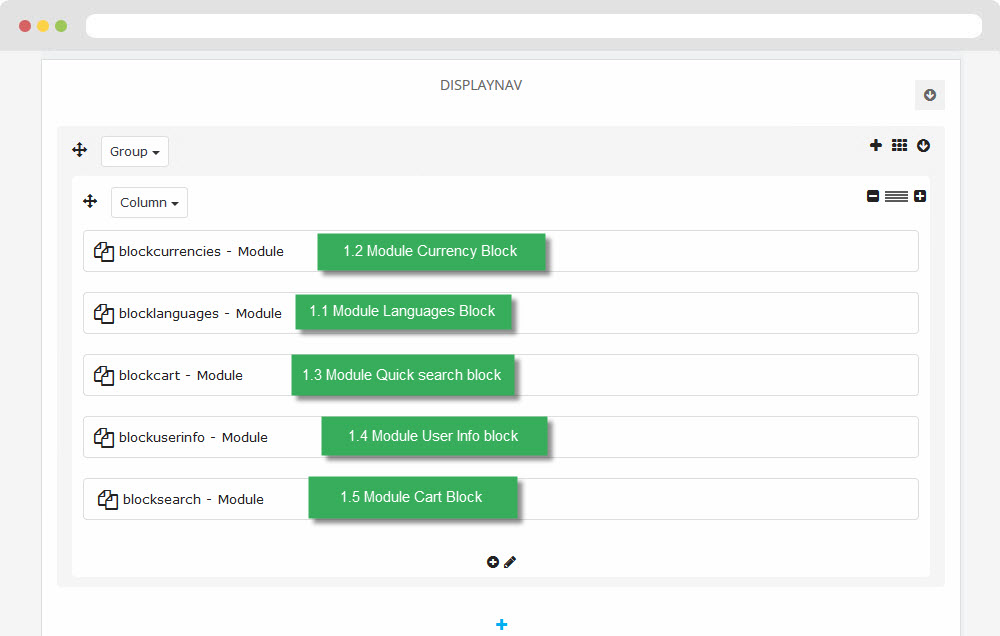Image resolution: width=1000 pixels, height=636 pixels.
Task: Collapse the DISPLAYNAV panel arrow icon
Action: [x=929, y=95]
